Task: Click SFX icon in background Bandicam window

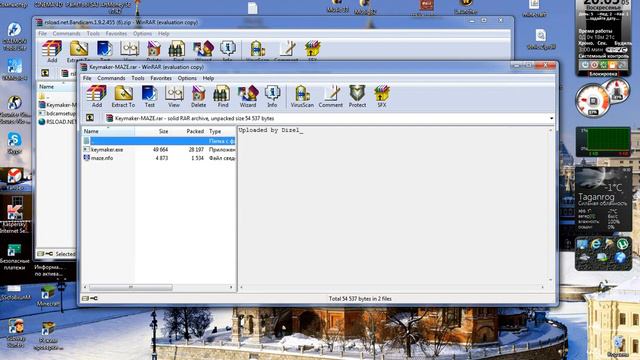Action: (x=312, y=51)
